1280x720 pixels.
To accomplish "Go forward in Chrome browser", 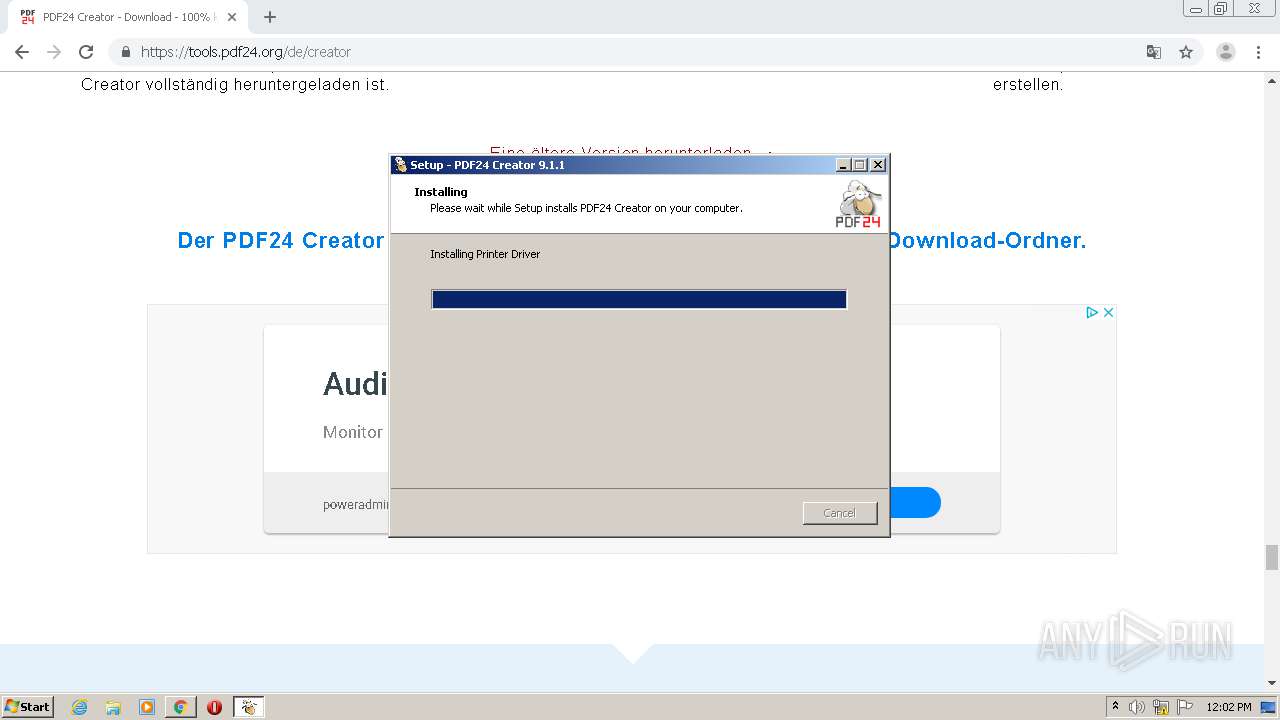I will [54, 52].
